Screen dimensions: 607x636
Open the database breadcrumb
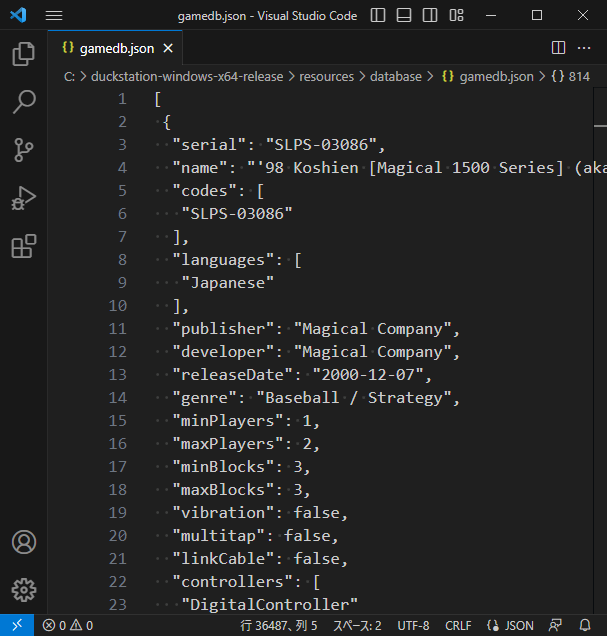[396, 77]
